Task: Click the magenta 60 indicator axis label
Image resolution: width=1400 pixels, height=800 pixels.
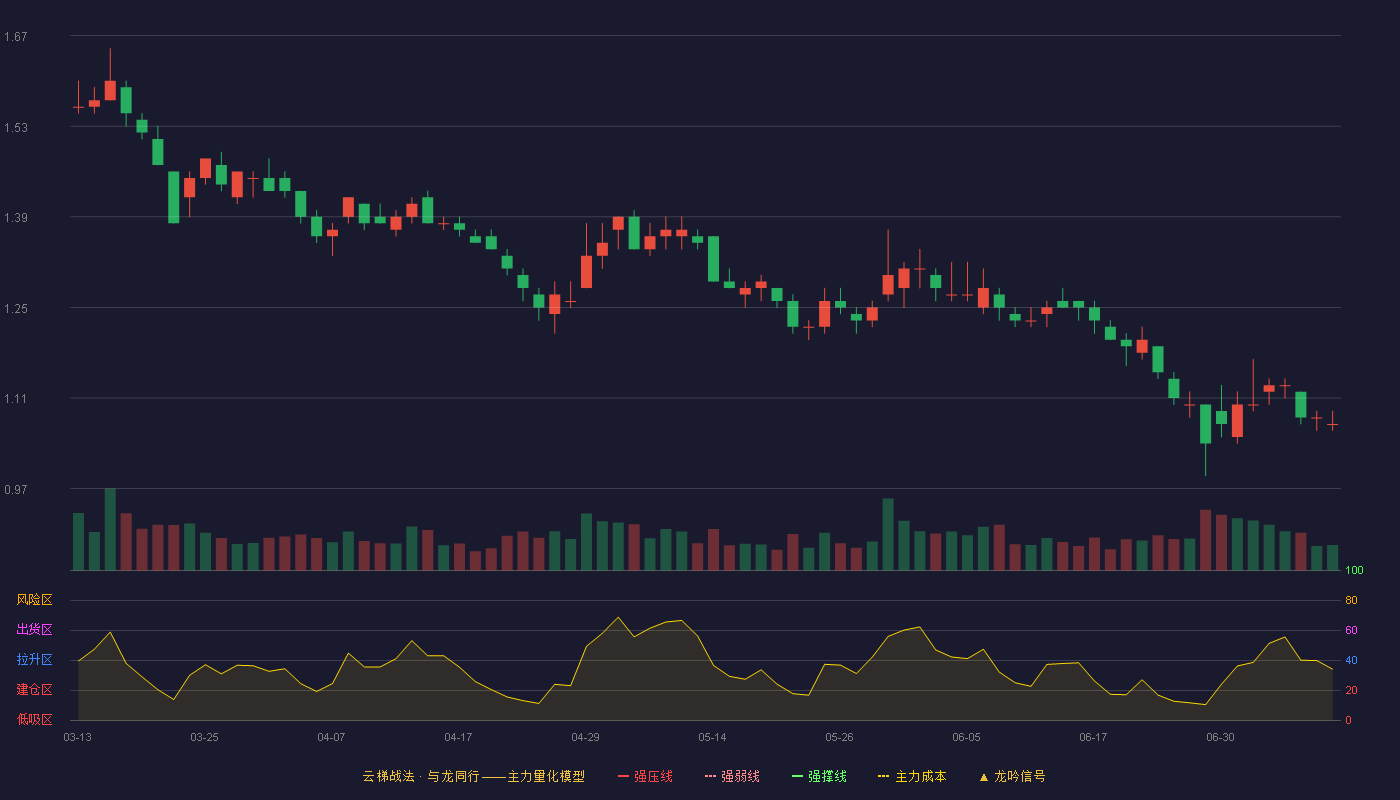Action: [1351, 630]
